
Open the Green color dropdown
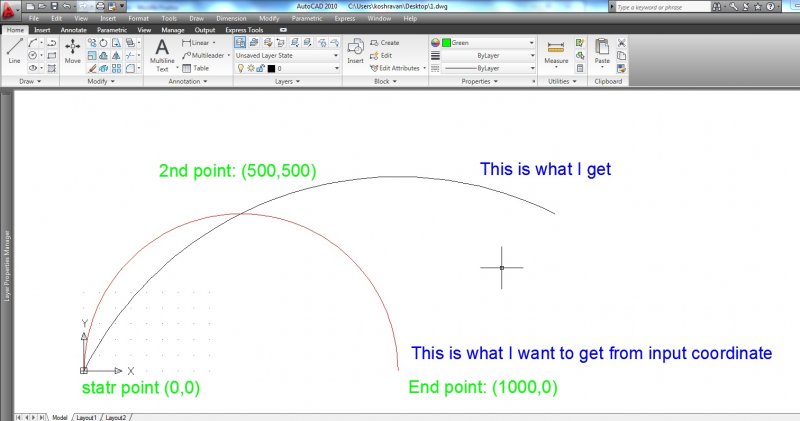pos(483,43)
